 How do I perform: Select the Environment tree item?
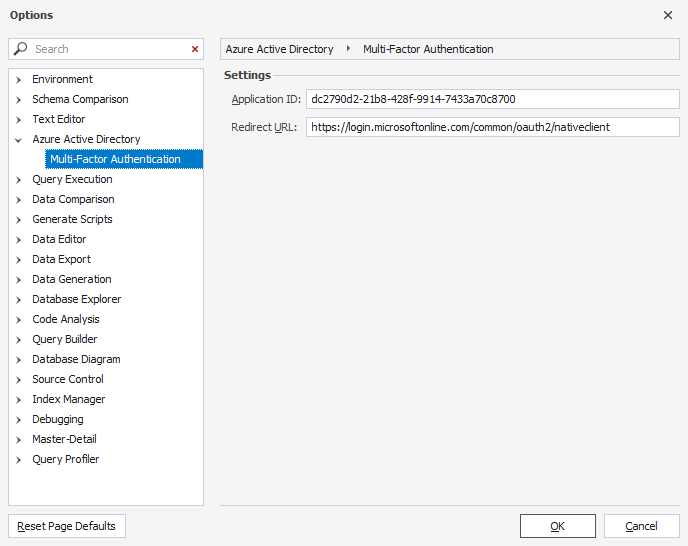pos(62,79)
